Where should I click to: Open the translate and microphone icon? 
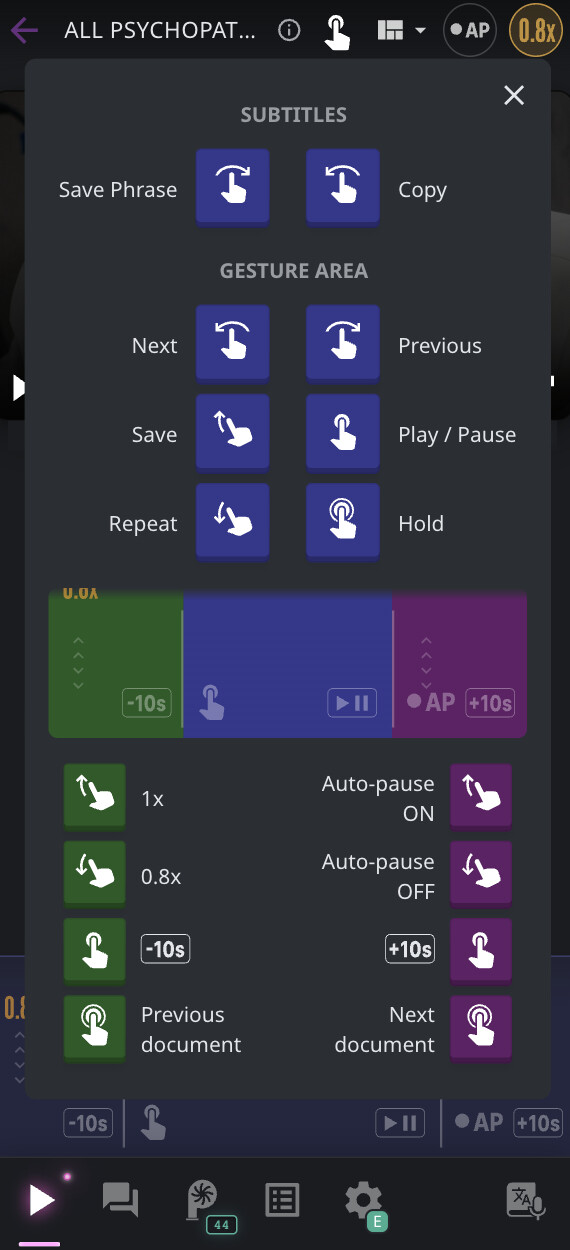point(527,1200)
